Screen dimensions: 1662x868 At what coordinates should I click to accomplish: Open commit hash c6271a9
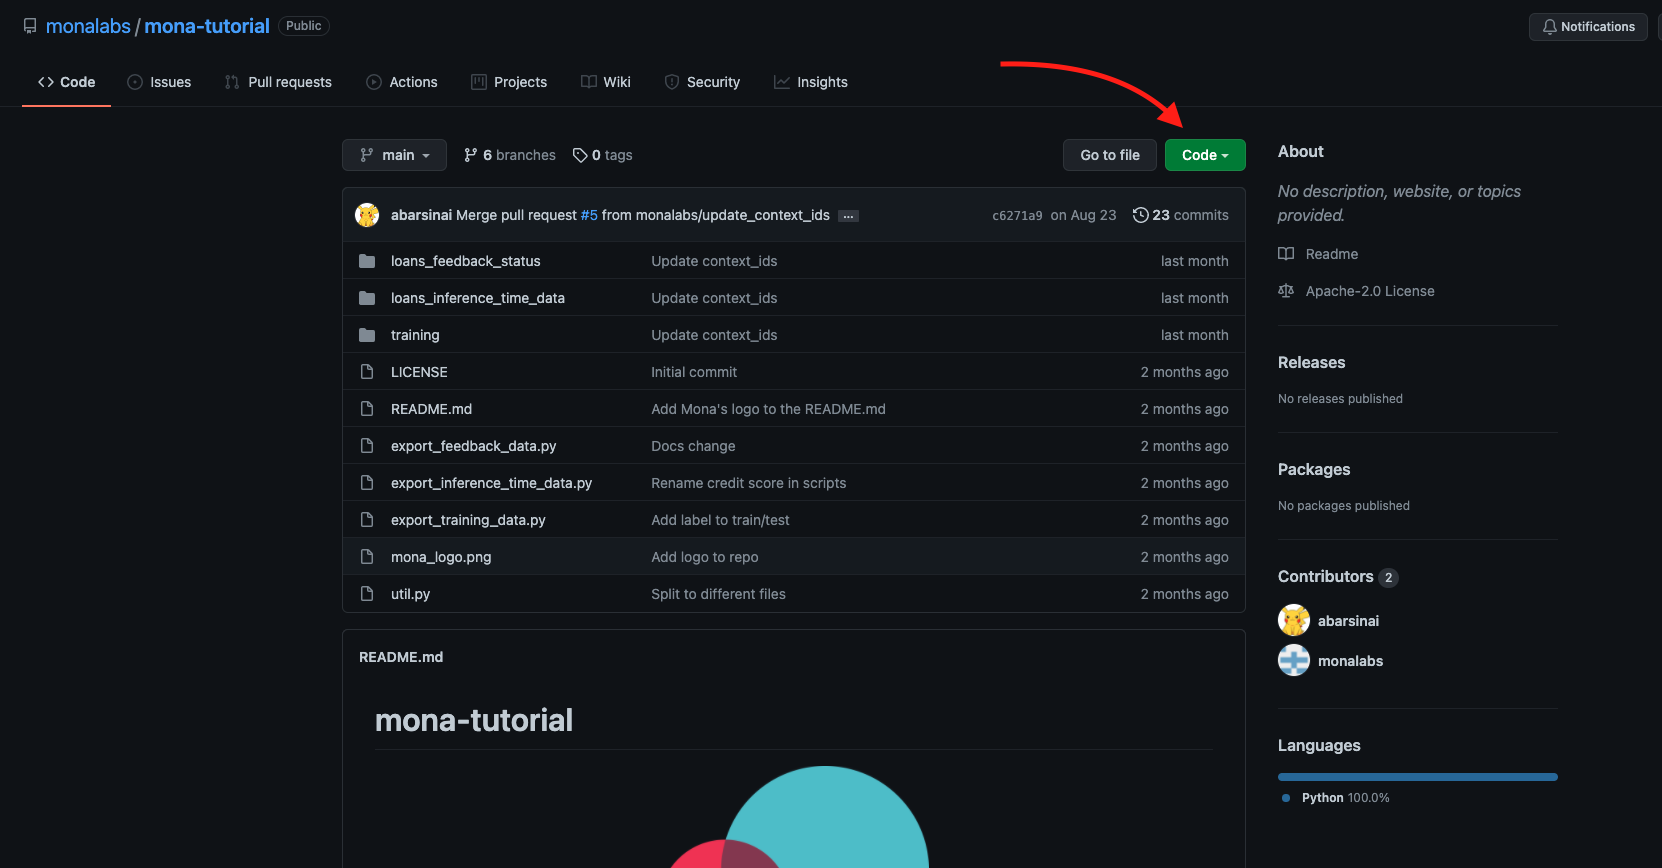[x=1017, y=216]
